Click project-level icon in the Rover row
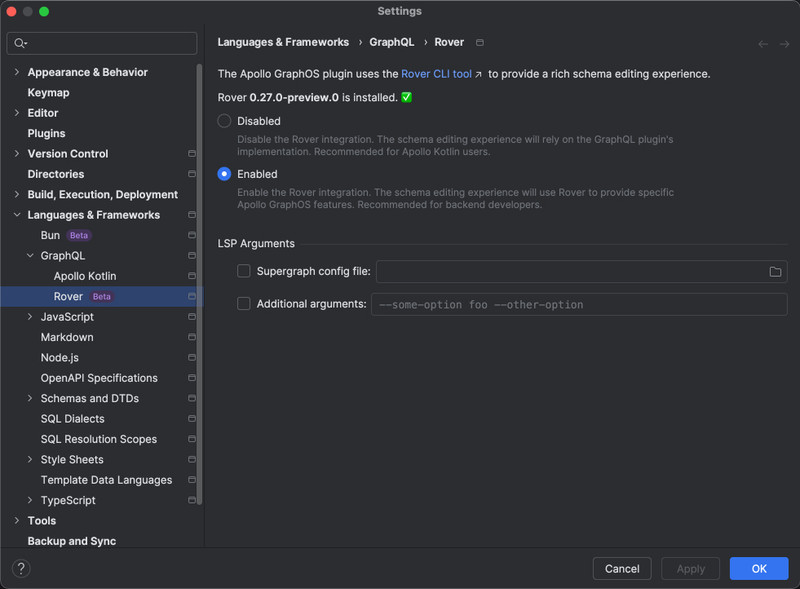Viewport: 800px width, 589px height. click(x=192, y=297)
